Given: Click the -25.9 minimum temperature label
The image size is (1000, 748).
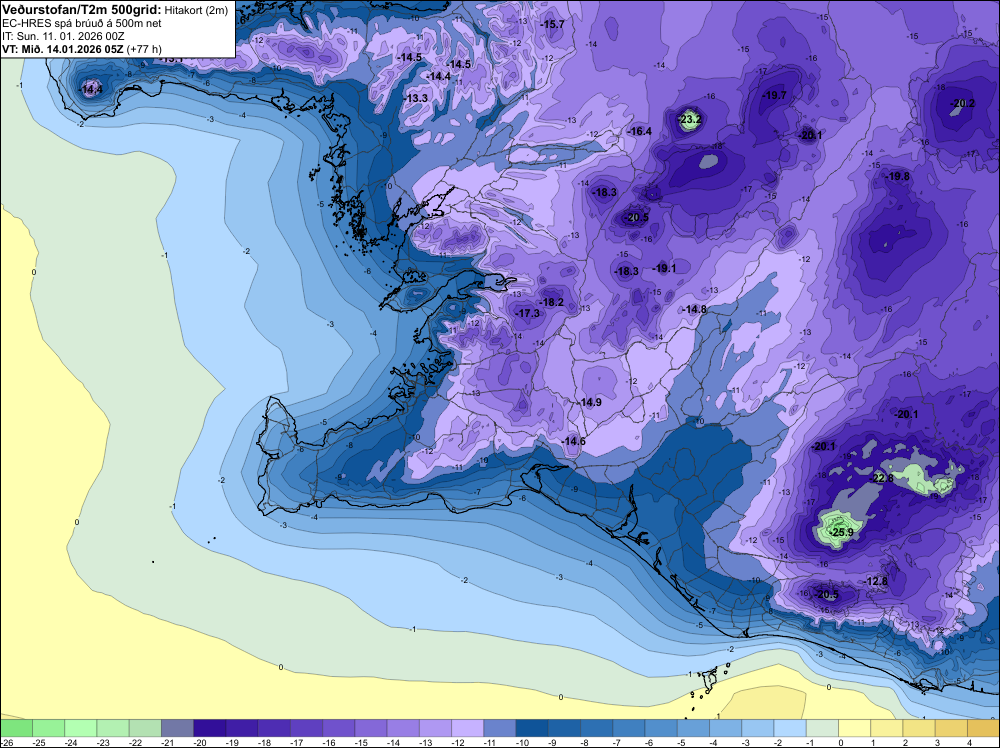Looking at the screenshot, I should [x=841, y=532].
